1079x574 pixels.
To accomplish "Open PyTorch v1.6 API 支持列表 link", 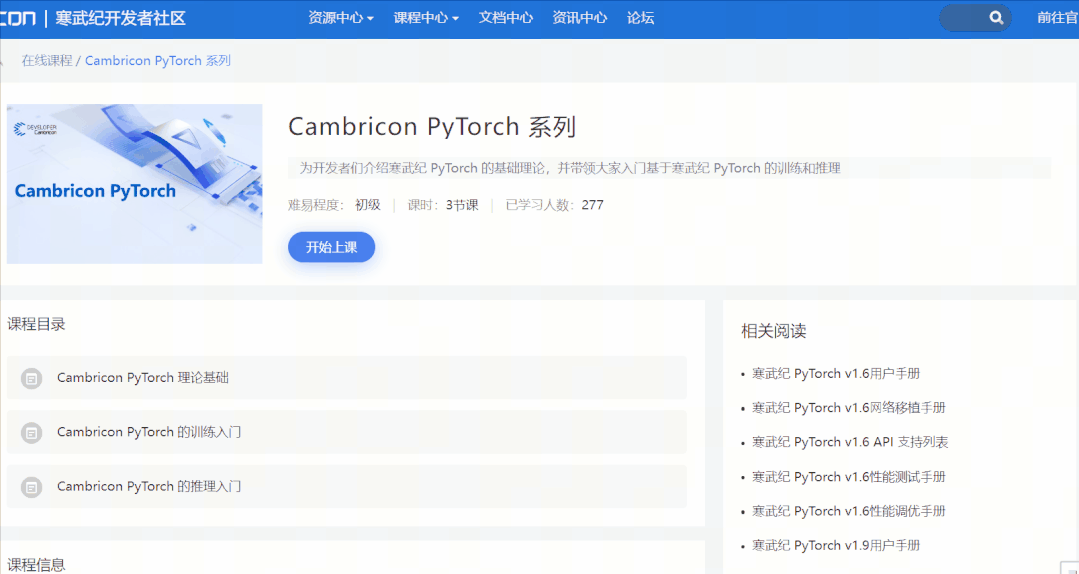I will pyautogui.click(x=850, y=443).
